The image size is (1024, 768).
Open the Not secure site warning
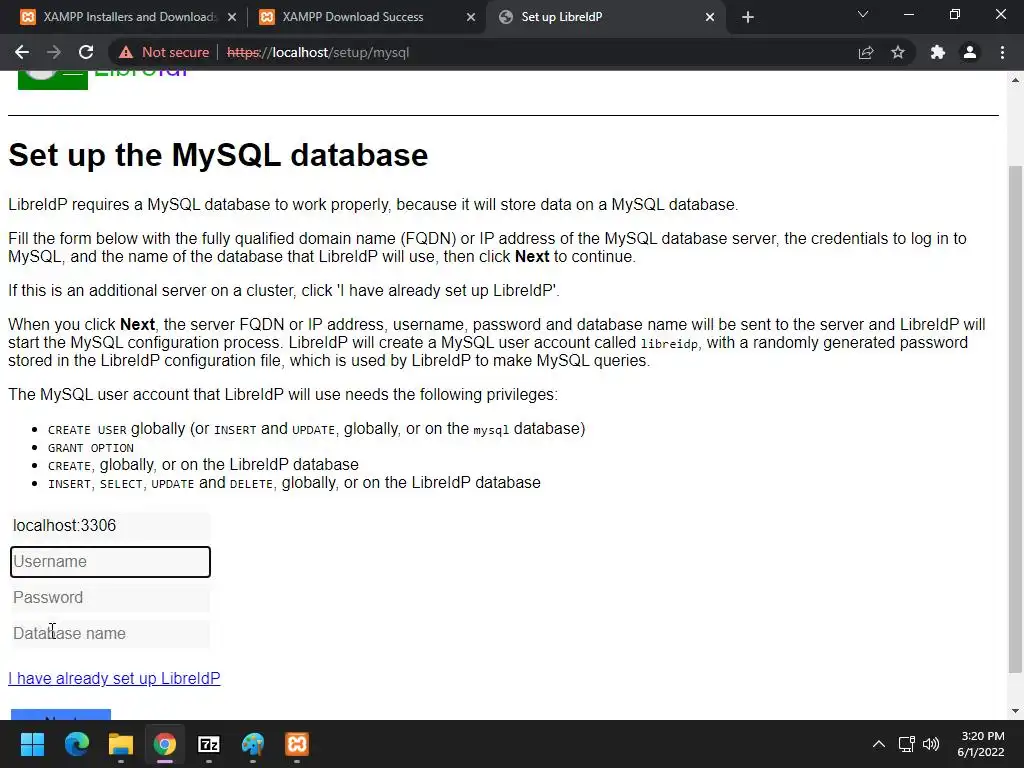point(164,52)
